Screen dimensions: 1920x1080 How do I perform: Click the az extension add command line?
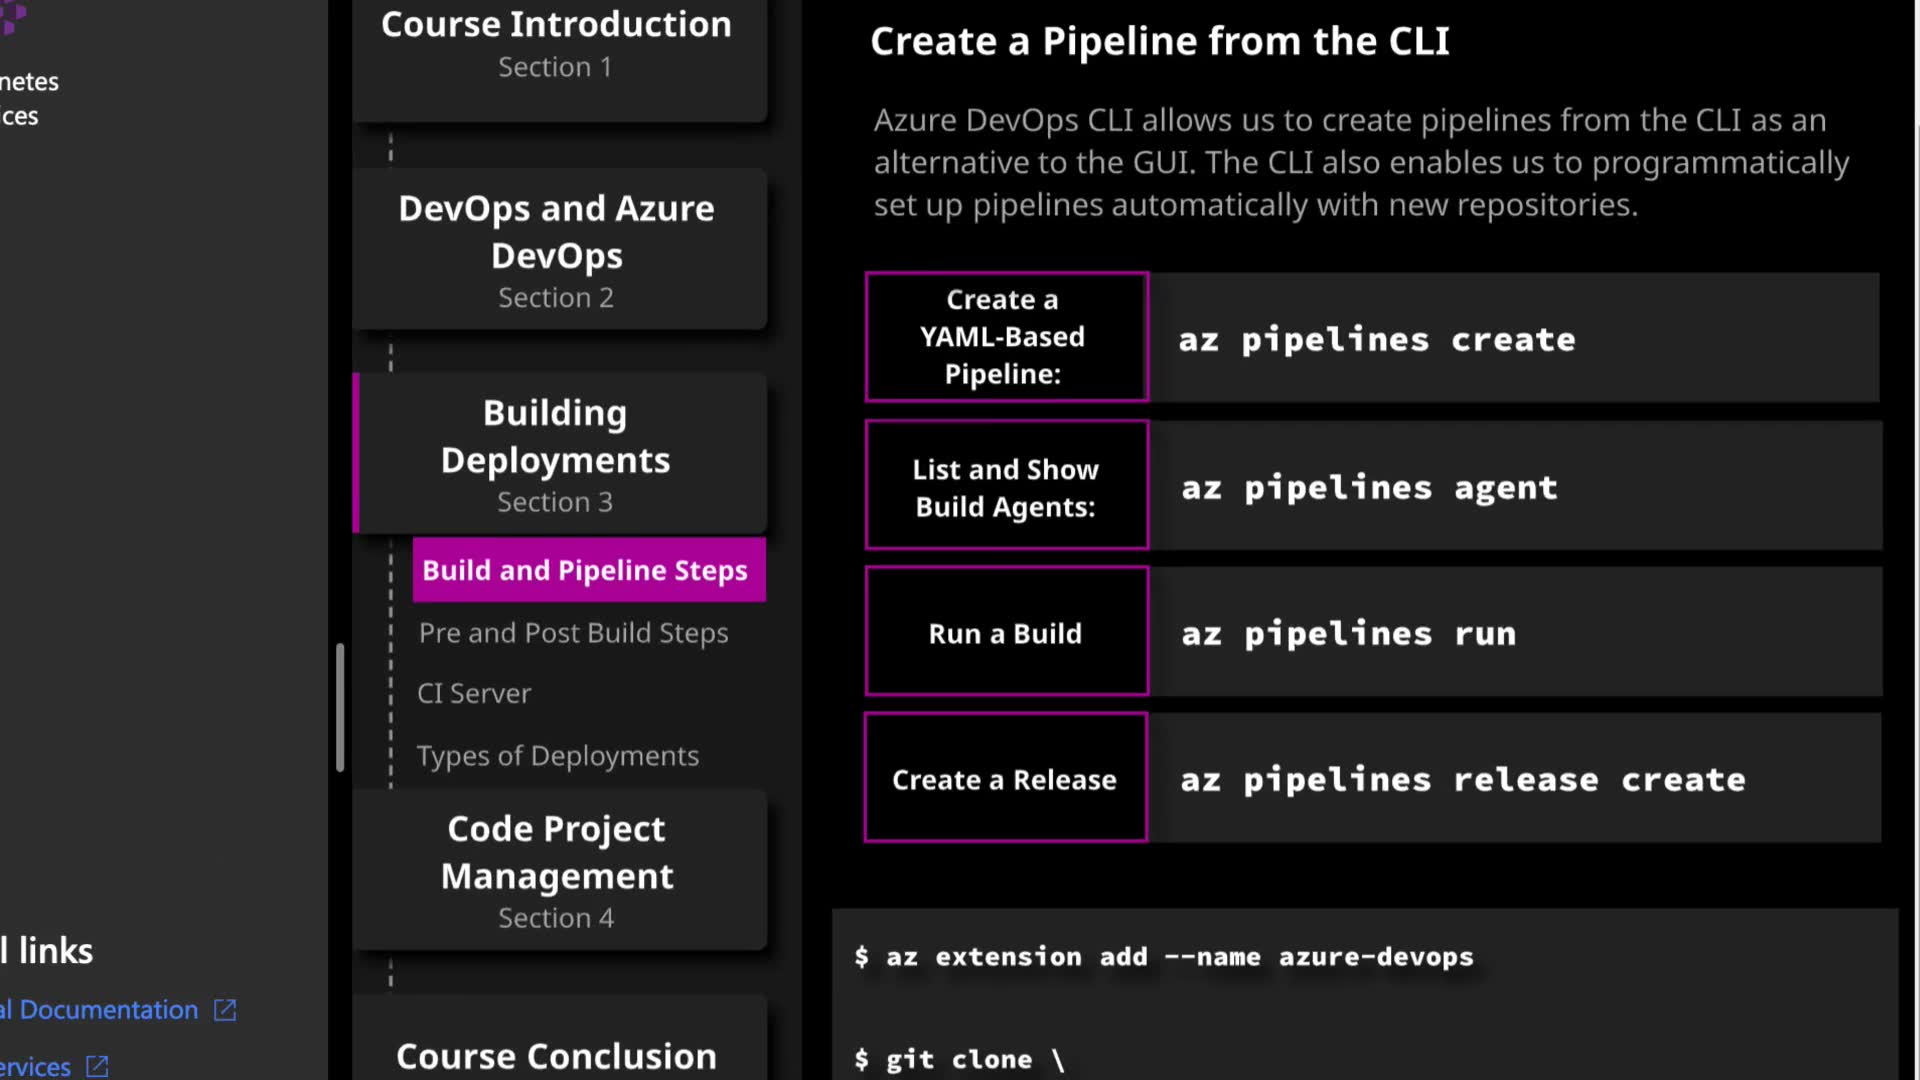coord(1164,957)
